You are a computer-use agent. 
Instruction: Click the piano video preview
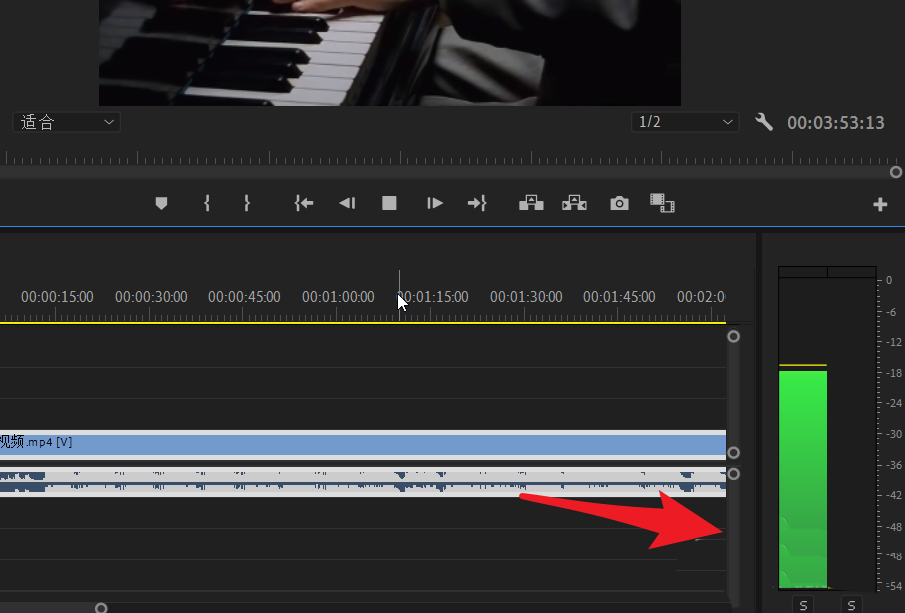390,53
